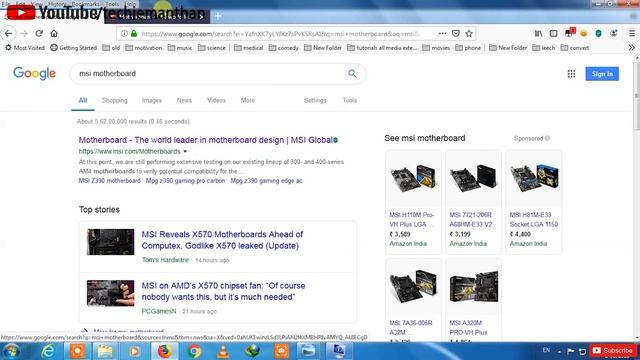Open the Library icon in toolbar

tap(539, 33)
